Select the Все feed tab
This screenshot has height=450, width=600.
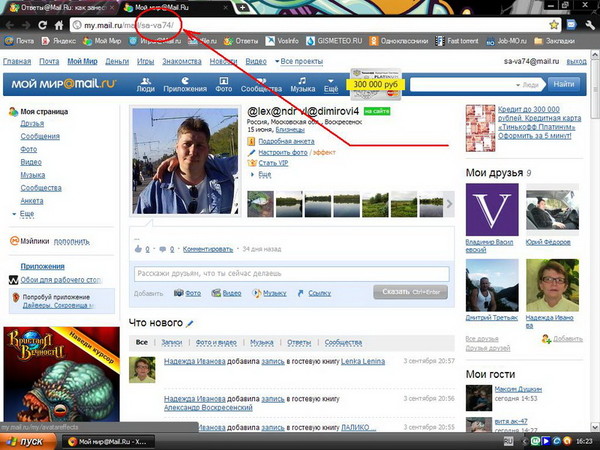[x=142, y=342]
